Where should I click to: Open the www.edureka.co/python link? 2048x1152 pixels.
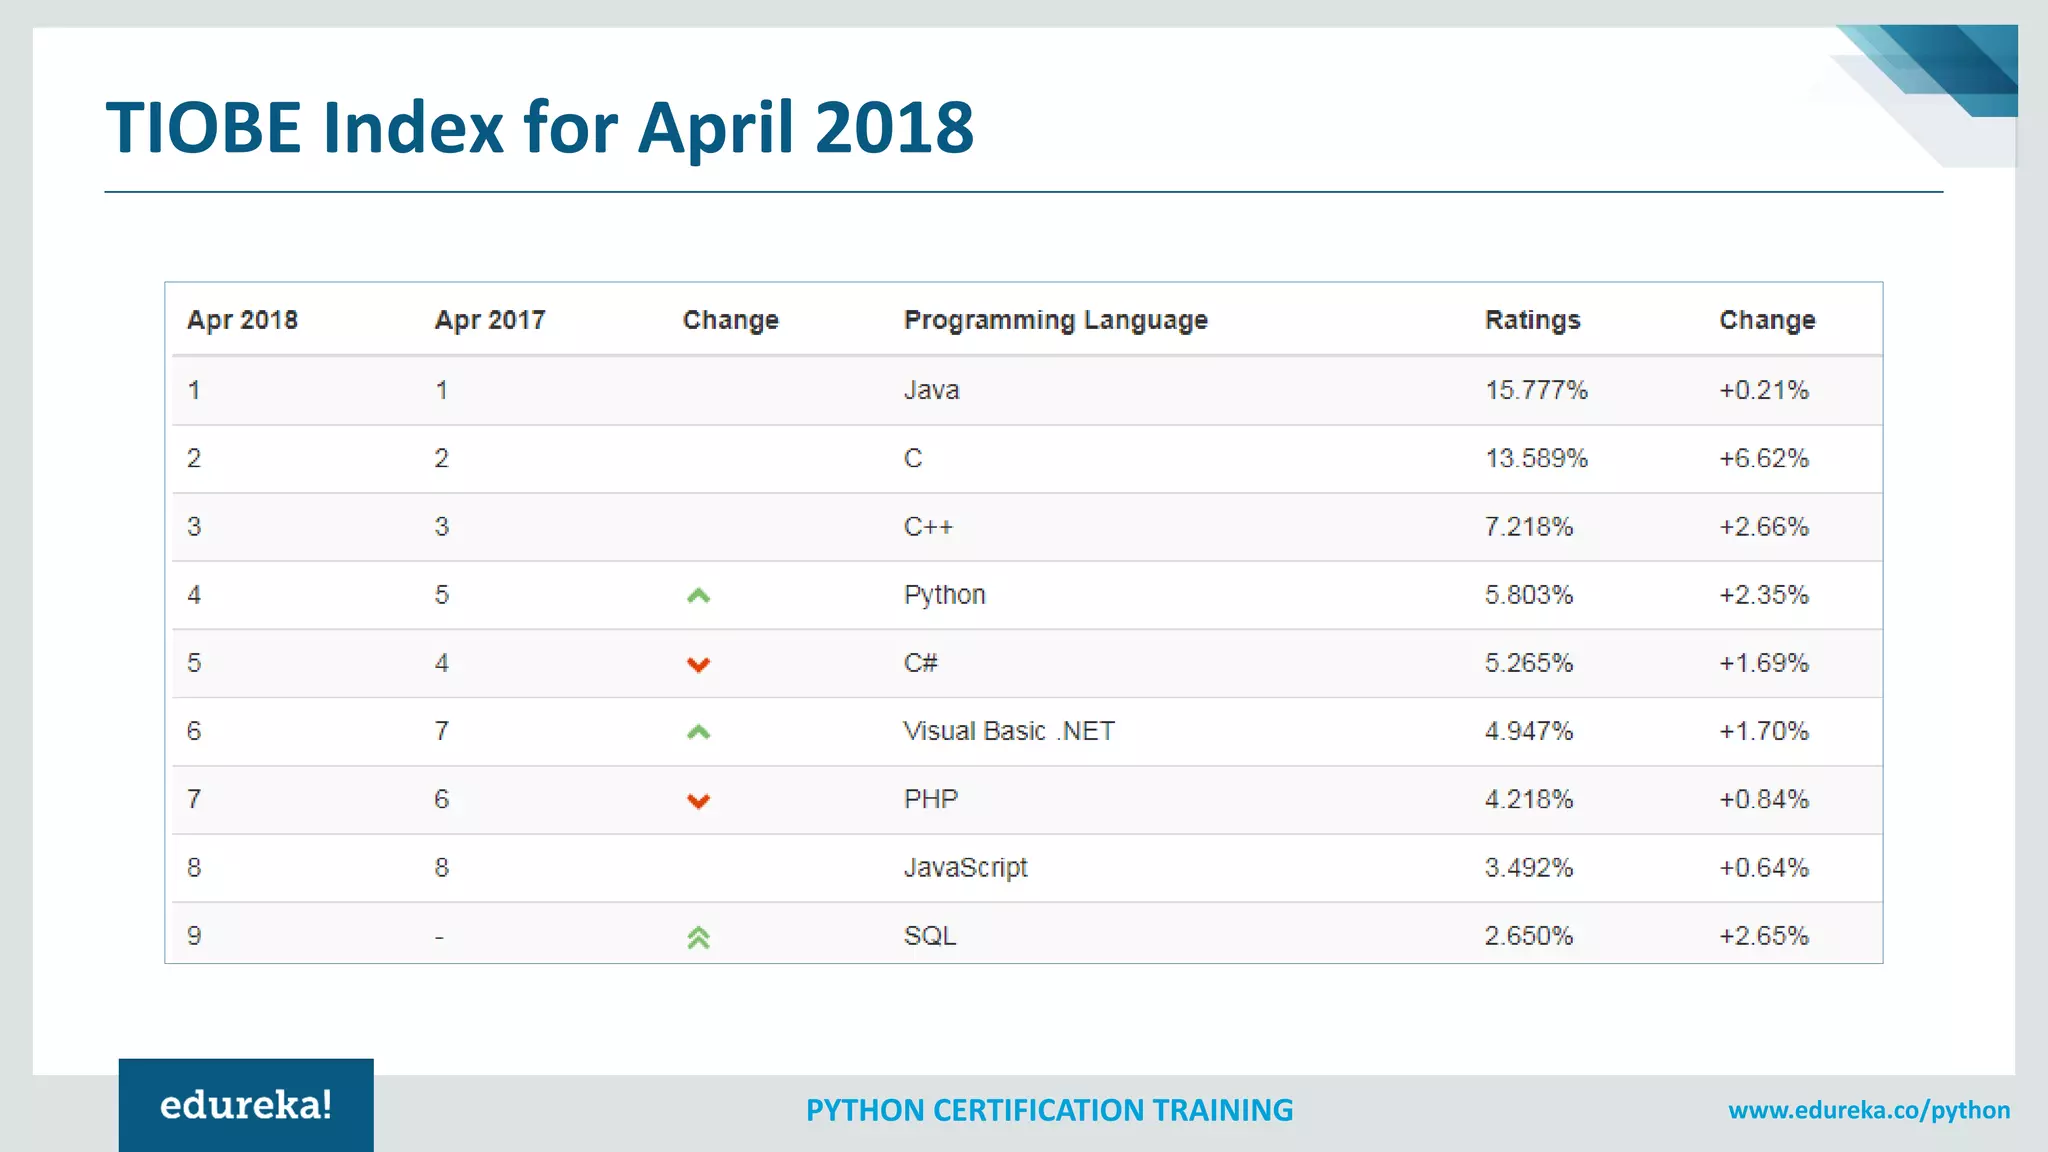pyautogui.click(x=1869, y=1110)
